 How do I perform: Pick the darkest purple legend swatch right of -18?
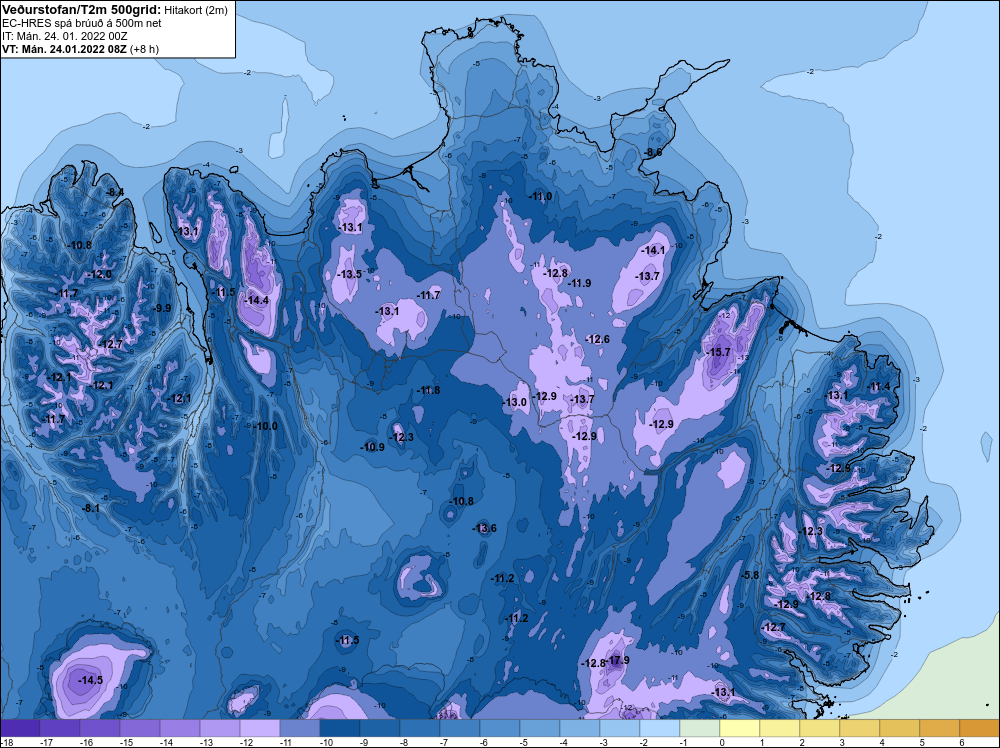(x=20, y=728)
